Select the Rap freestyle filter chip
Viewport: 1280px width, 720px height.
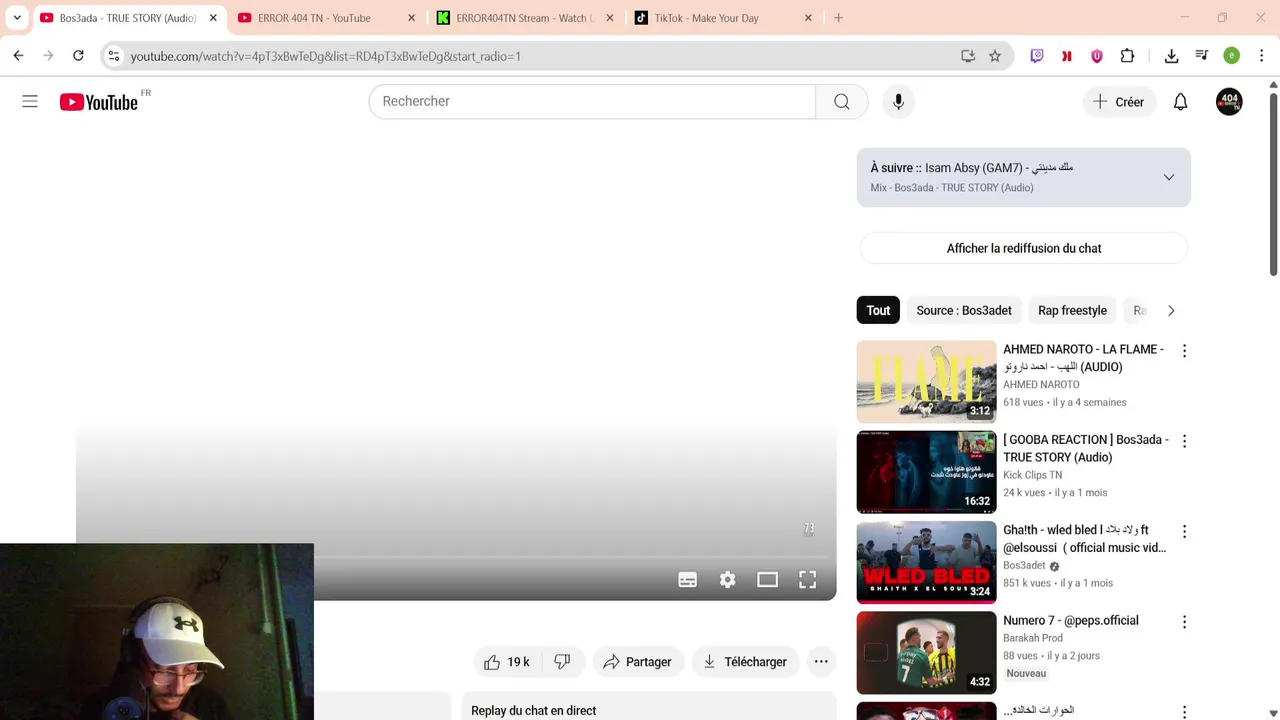click(1072, 311)
